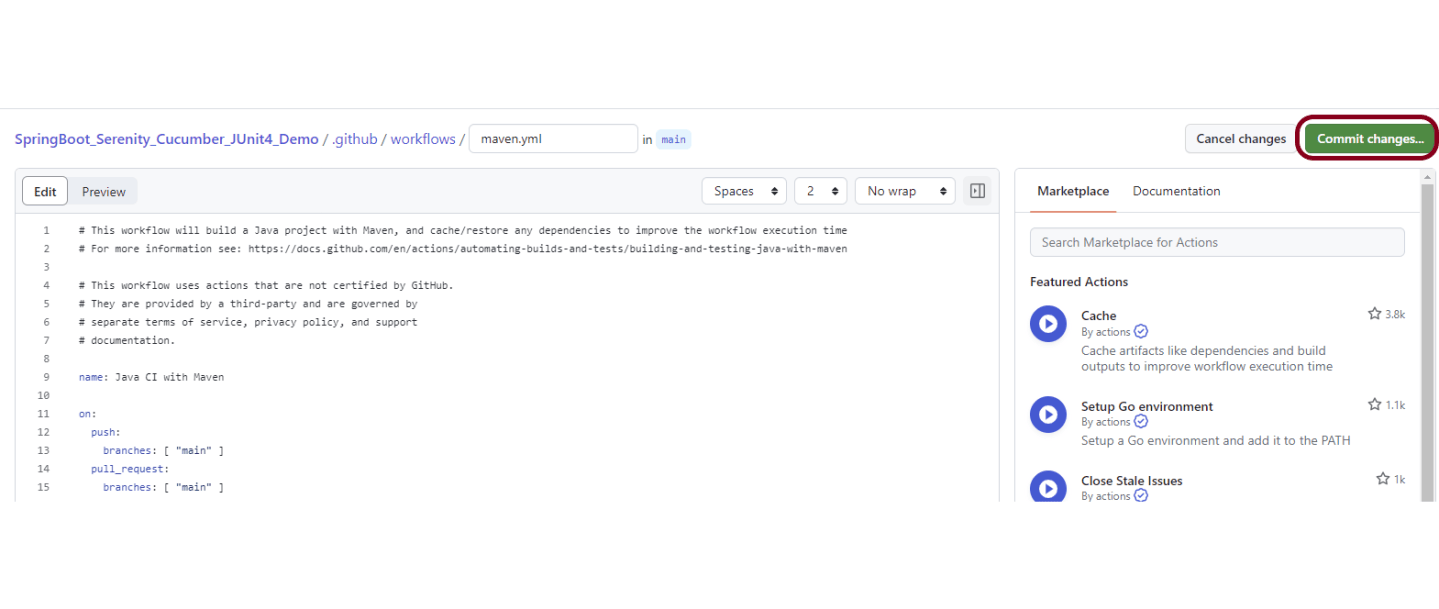Click the Search Marketplace for Actions field
The width and height of the screenshot is (1439, 609).
pos(1217,242)
